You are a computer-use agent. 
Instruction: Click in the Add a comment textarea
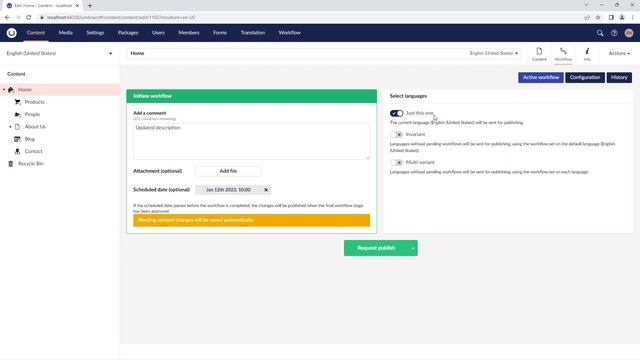(x=251, y=141)
